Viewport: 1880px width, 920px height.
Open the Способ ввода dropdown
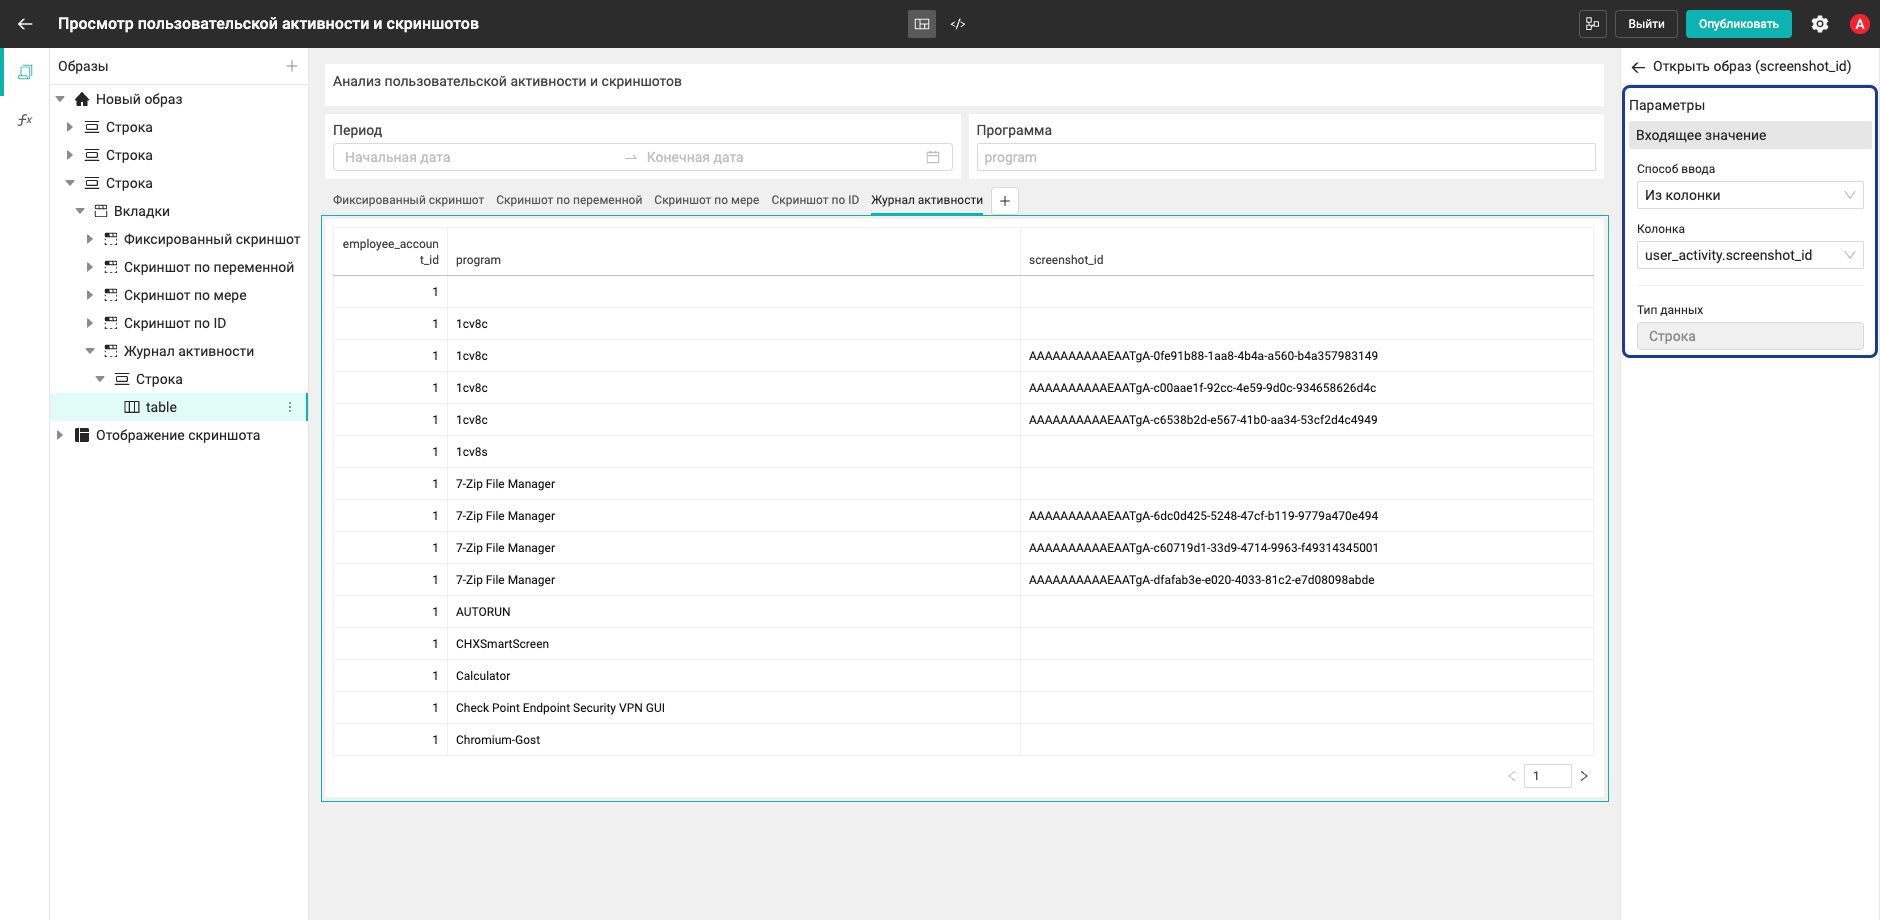click(x=1750, y=195)
